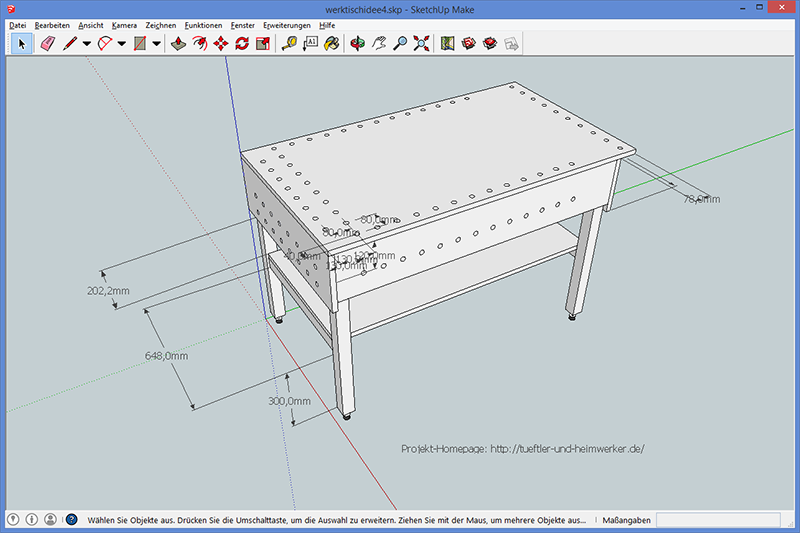The height and width of the screenshot is (533, 800).
Task: Close the SketchUp Make window
Action: [x=782, y=8]
